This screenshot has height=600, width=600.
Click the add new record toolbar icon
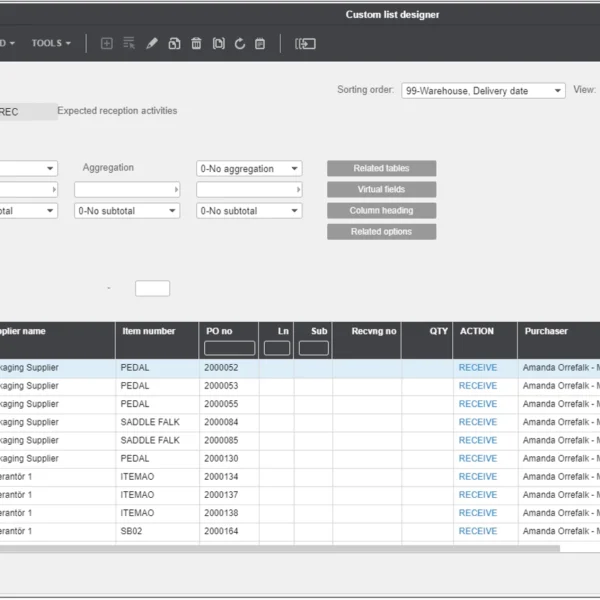coord(107,44)
